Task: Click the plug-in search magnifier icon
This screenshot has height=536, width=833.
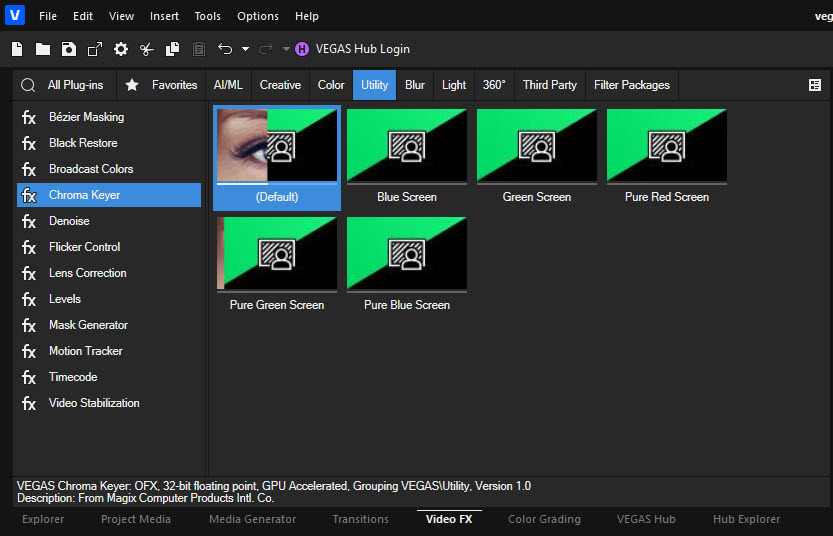Action: [28, 85]
